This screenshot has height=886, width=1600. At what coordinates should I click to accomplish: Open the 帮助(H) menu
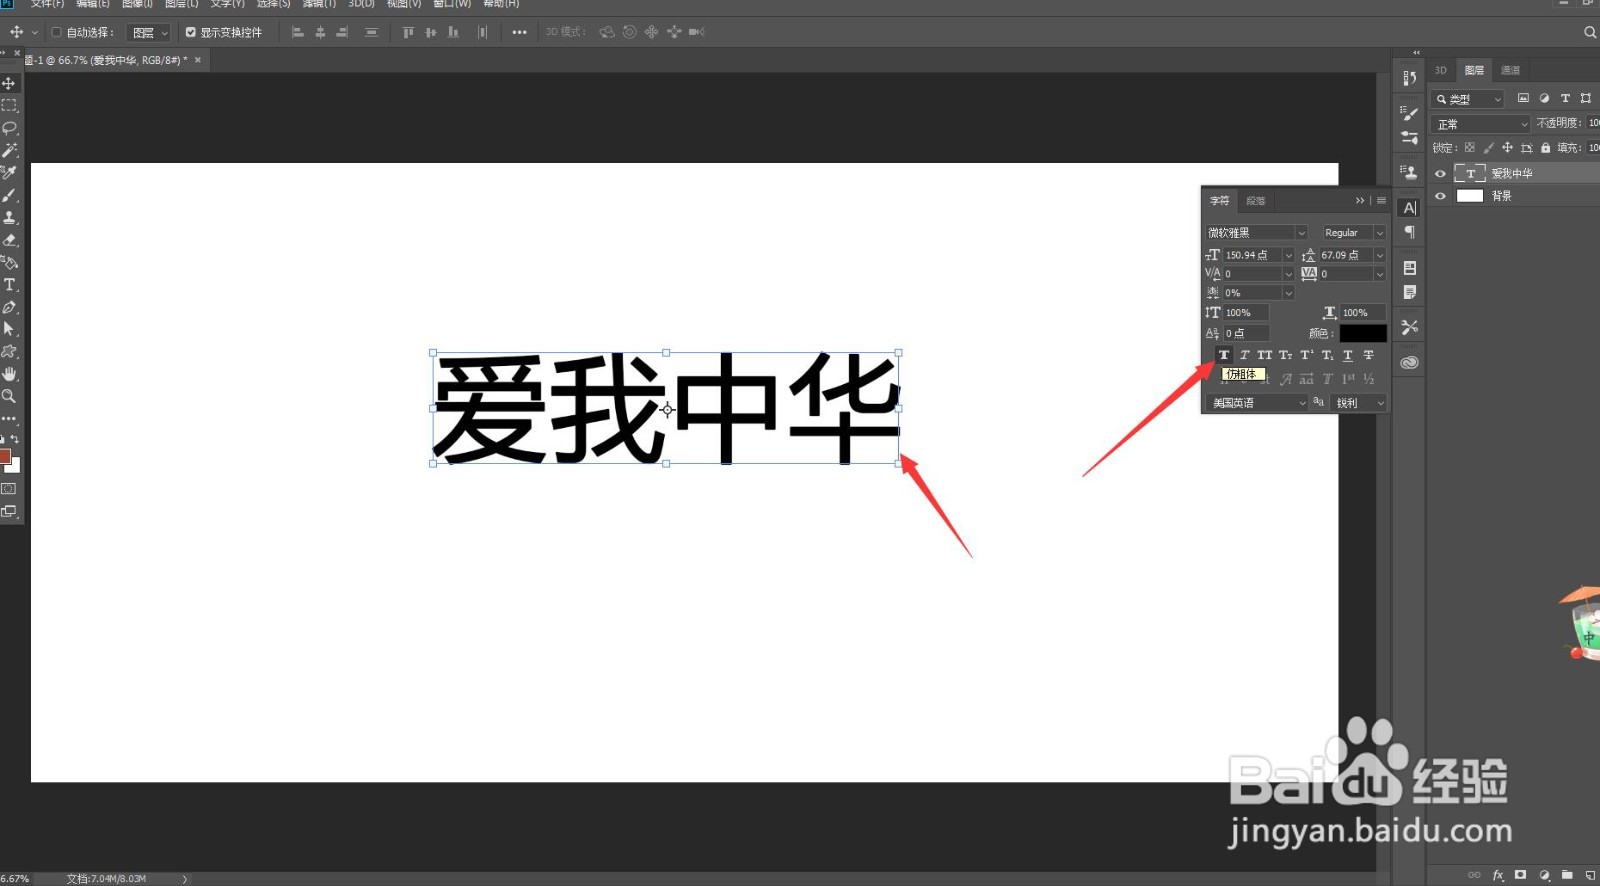[x=501, y=4]
